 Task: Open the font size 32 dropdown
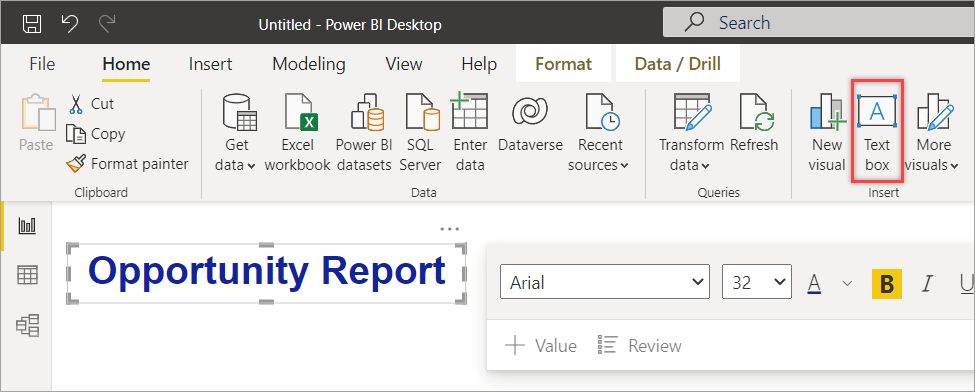757,283
